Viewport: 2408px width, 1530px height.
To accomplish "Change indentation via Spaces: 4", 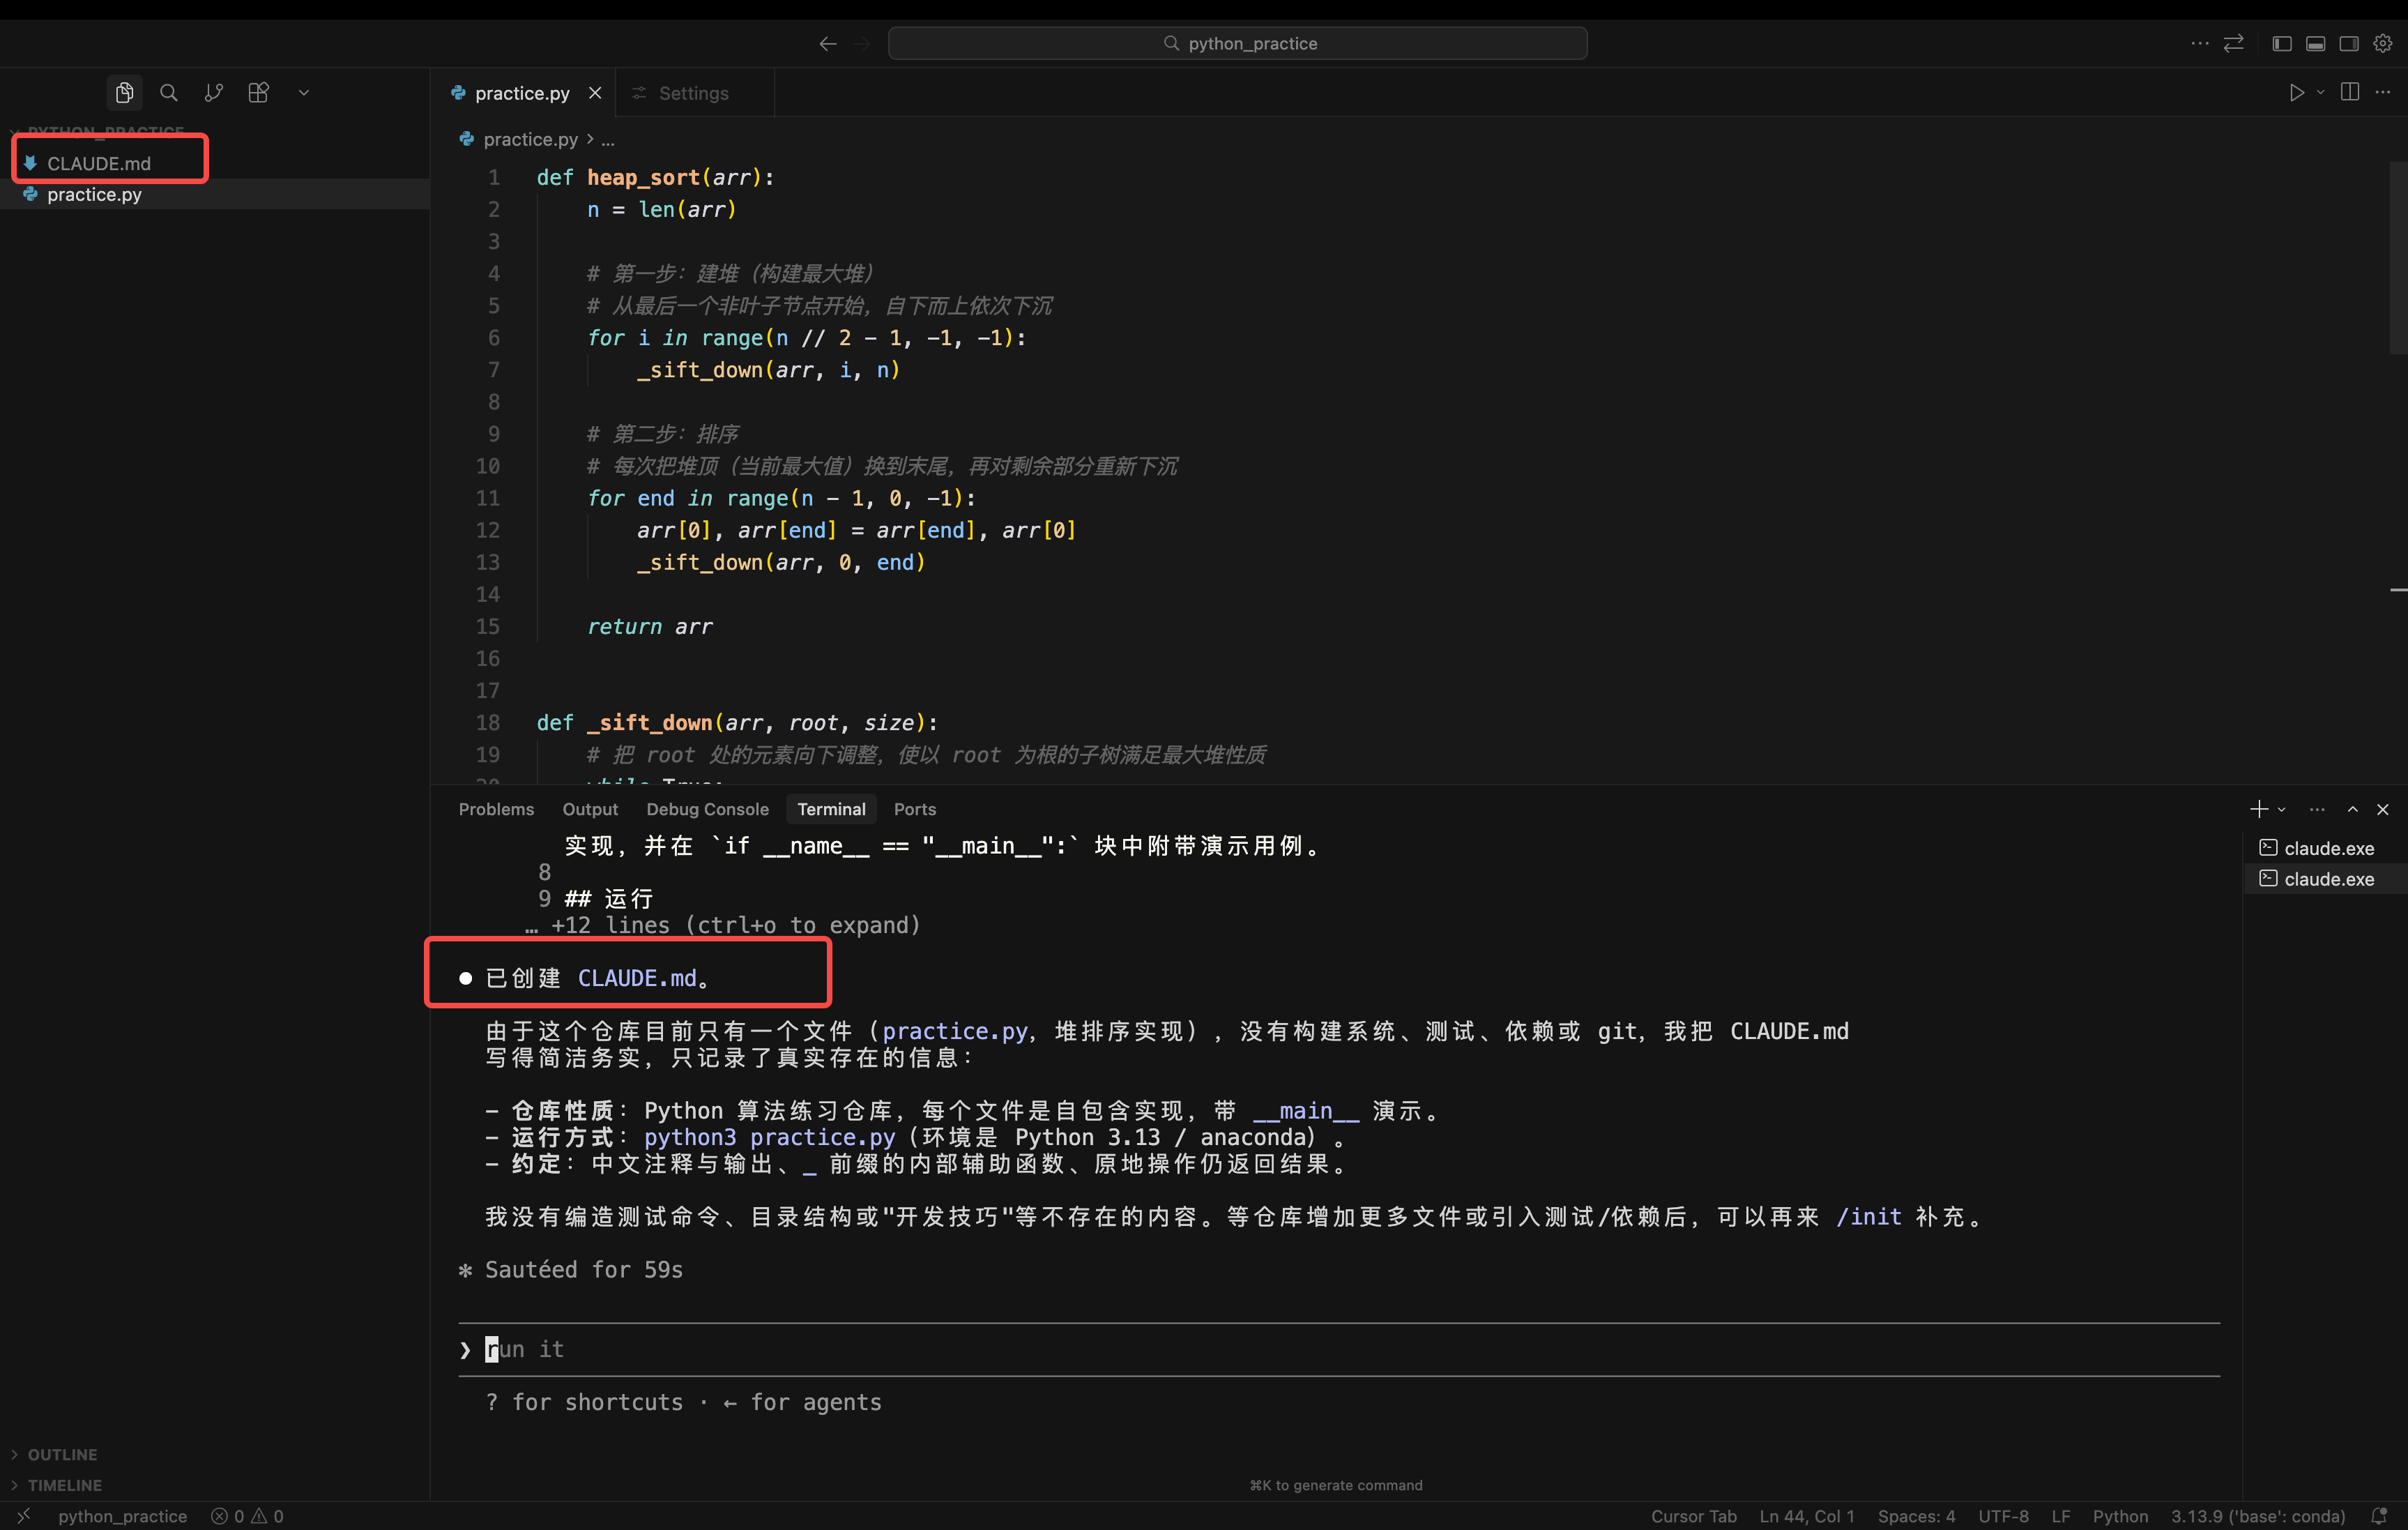I will (x=1916, y=1516).
